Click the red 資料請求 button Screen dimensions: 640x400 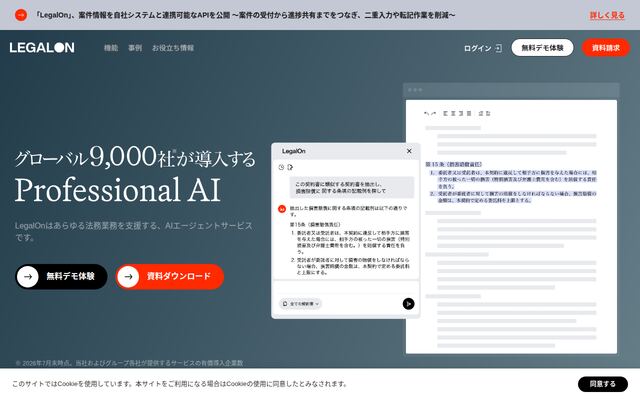(606, 48)
